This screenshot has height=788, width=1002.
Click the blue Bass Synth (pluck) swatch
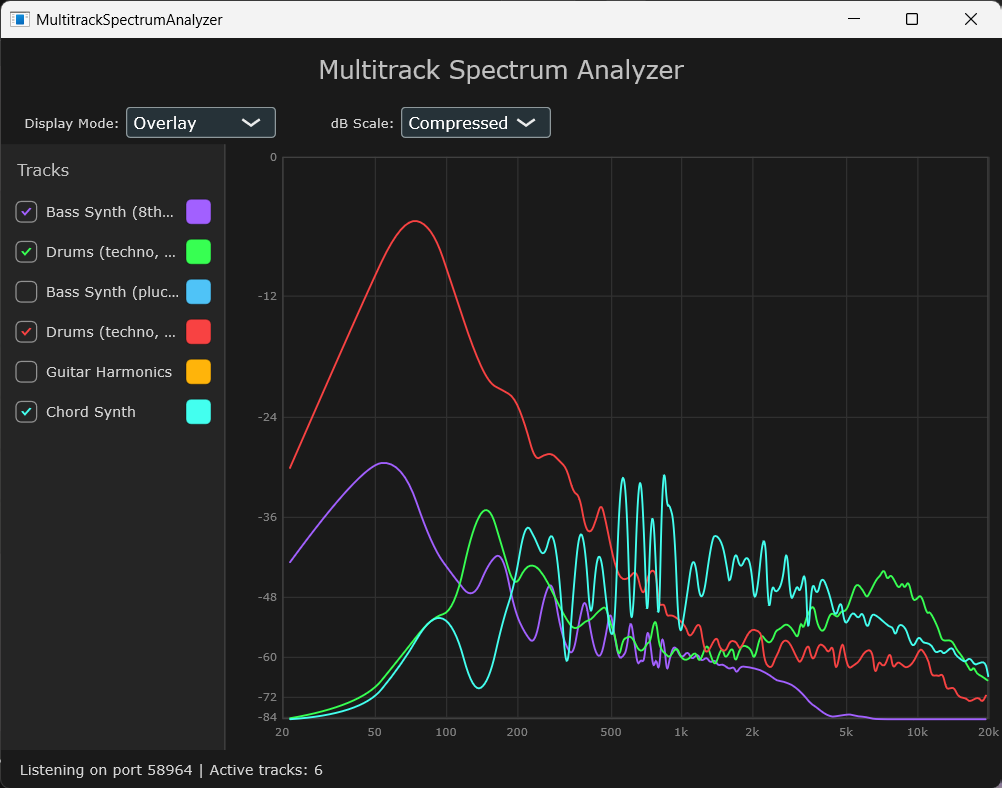coord(197,292)
